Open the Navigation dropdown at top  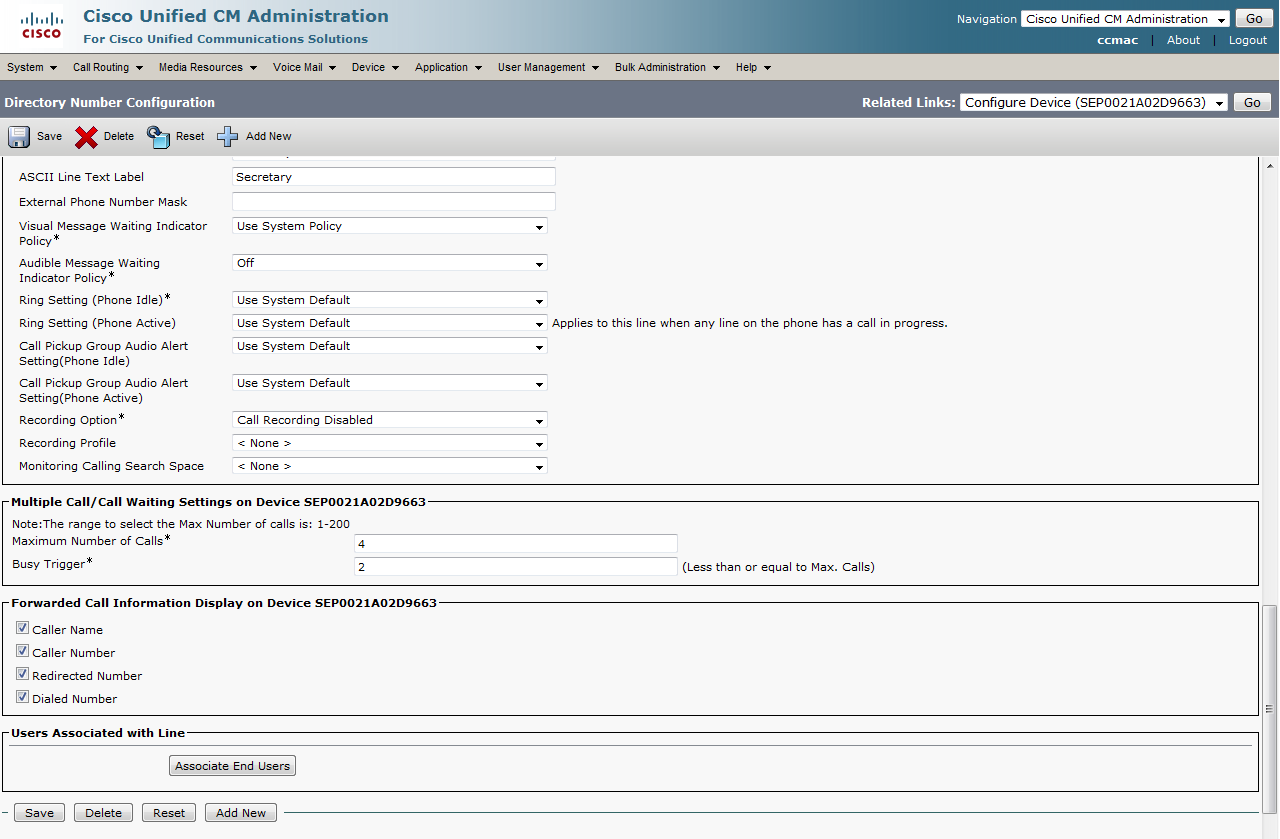click(1125, 19)
